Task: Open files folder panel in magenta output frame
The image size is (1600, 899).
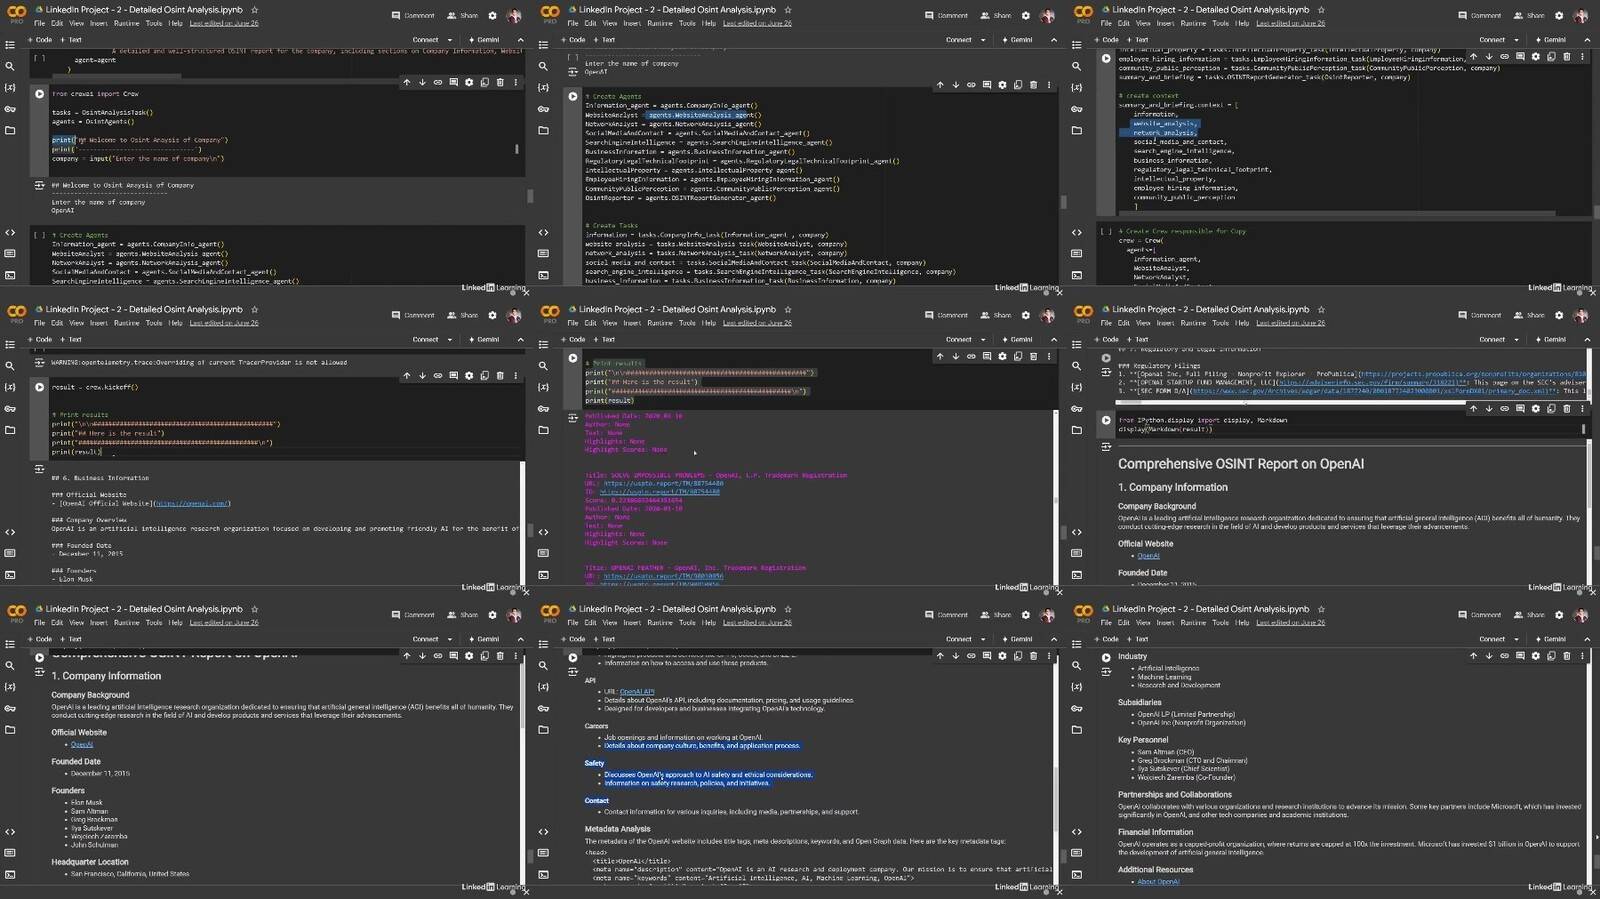Action: (543, 430)
